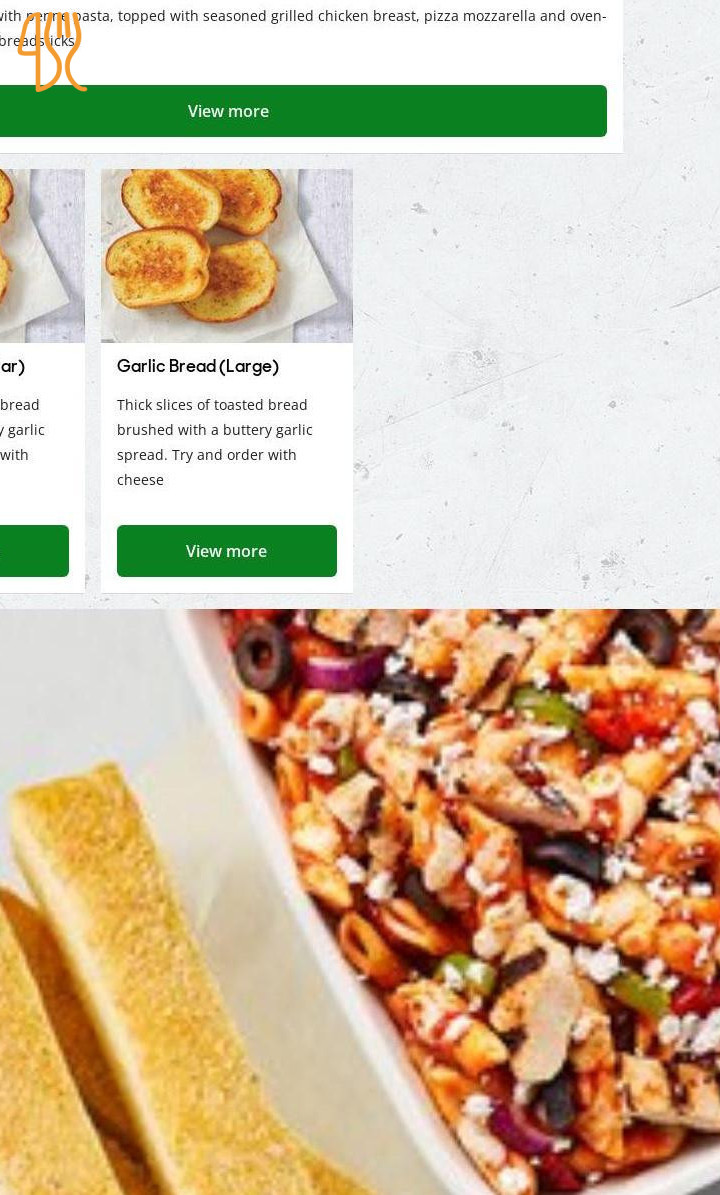
Task: Click the orange fork and knife icon
Action: coord(52,52)
